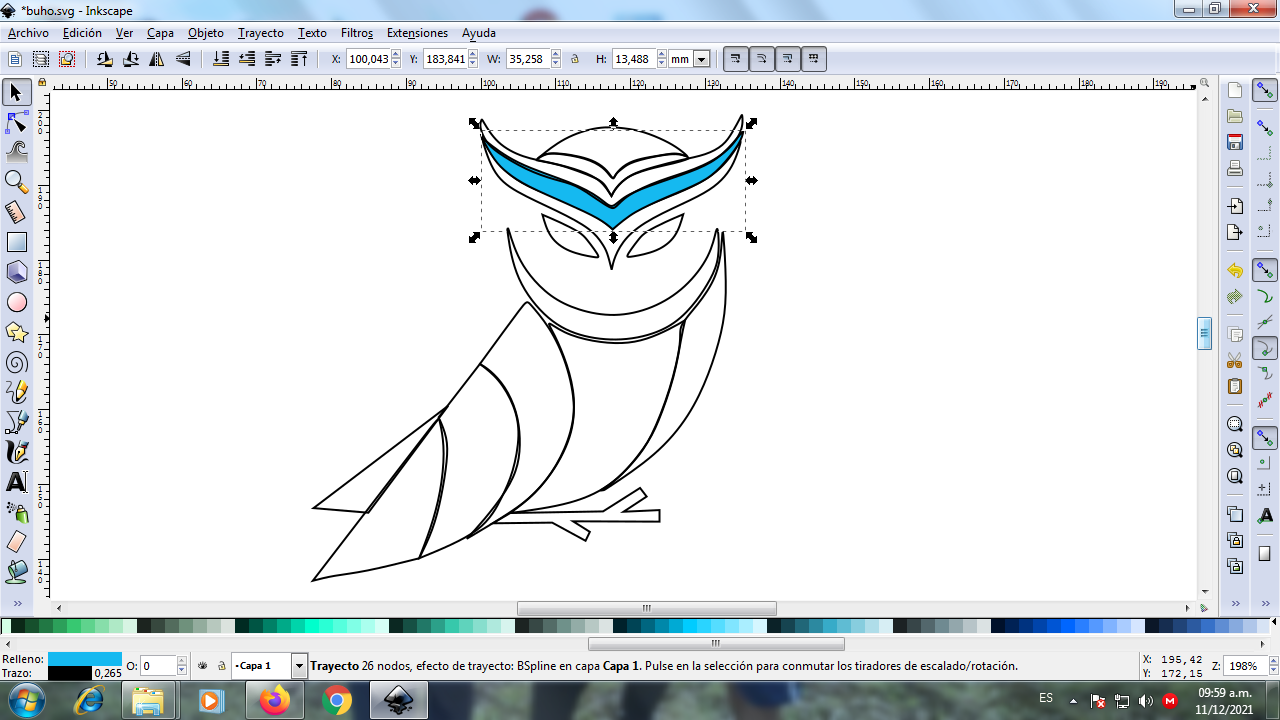Select the Selector arrow tool

pos(16,93)
